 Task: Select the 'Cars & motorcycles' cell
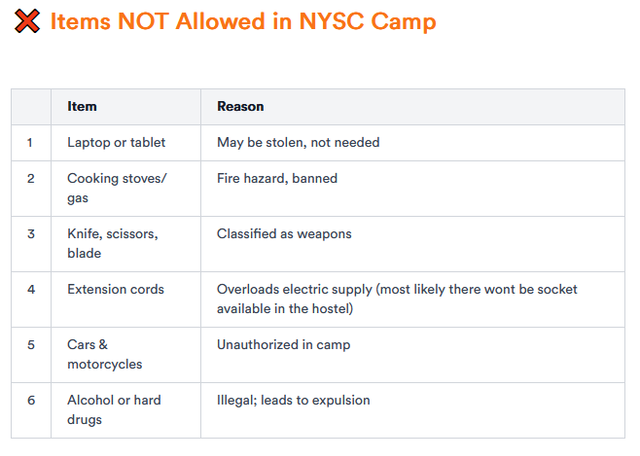(126, 355)
